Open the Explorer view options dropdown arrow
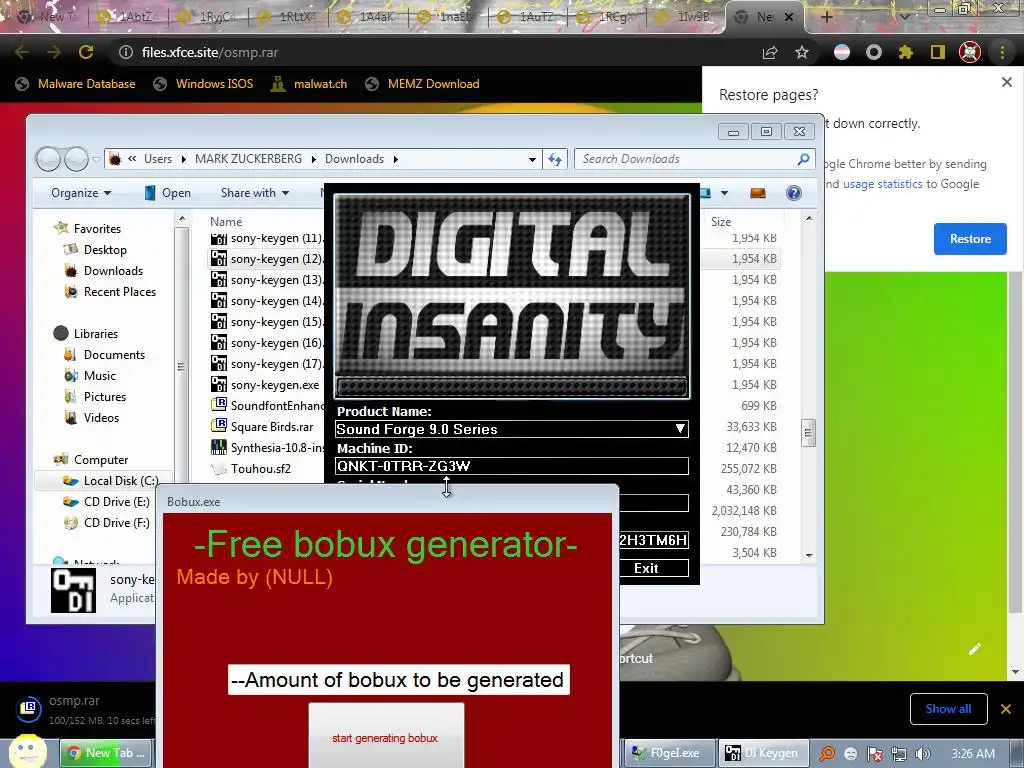The image size is (1024, 768). click(724, 193)
